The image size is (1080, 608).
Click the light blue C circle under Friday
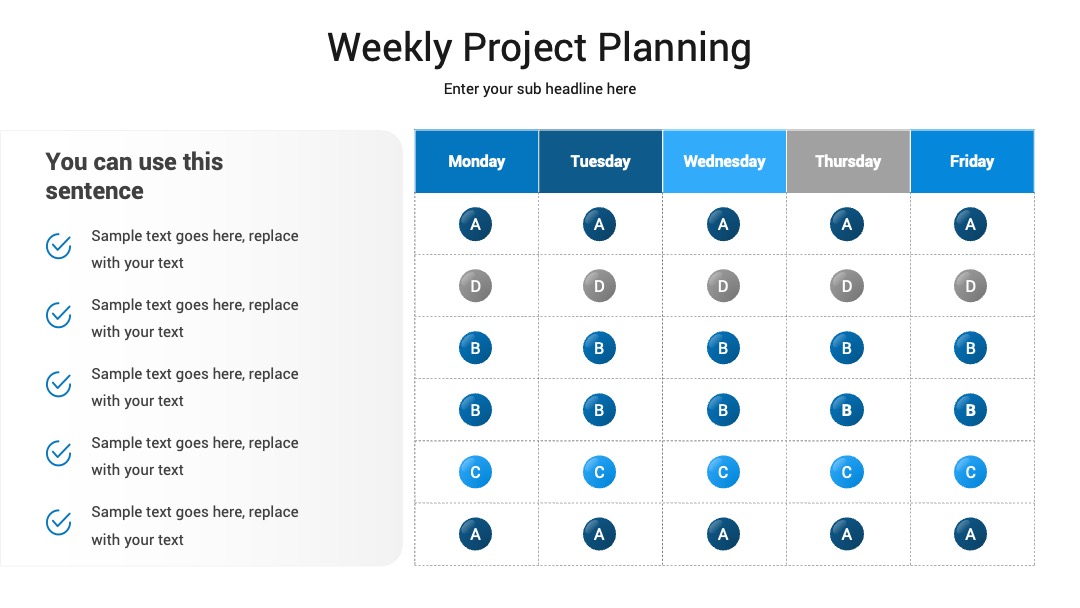970,472
